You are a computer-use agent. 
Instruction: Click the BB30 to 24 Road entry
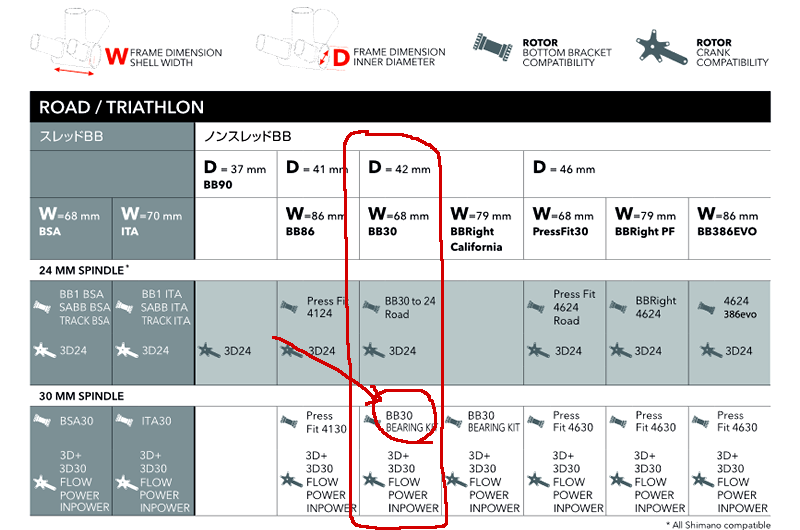point(410,308)
